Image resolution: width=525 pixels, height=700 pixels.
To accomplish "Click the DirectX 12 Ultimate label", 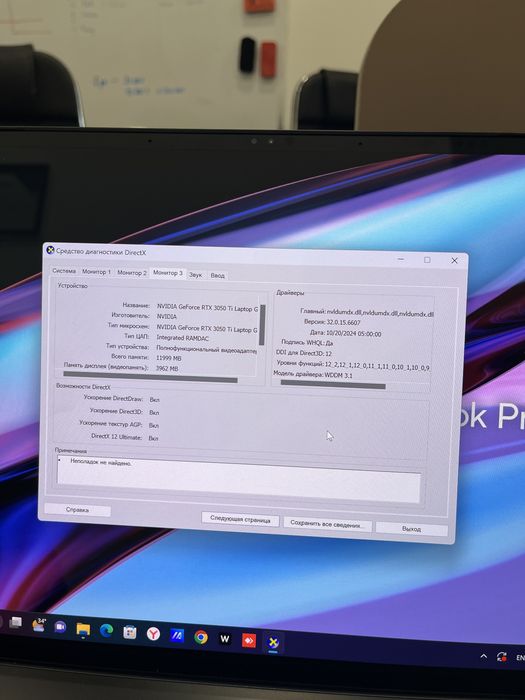I will click(x=117, y=436).
